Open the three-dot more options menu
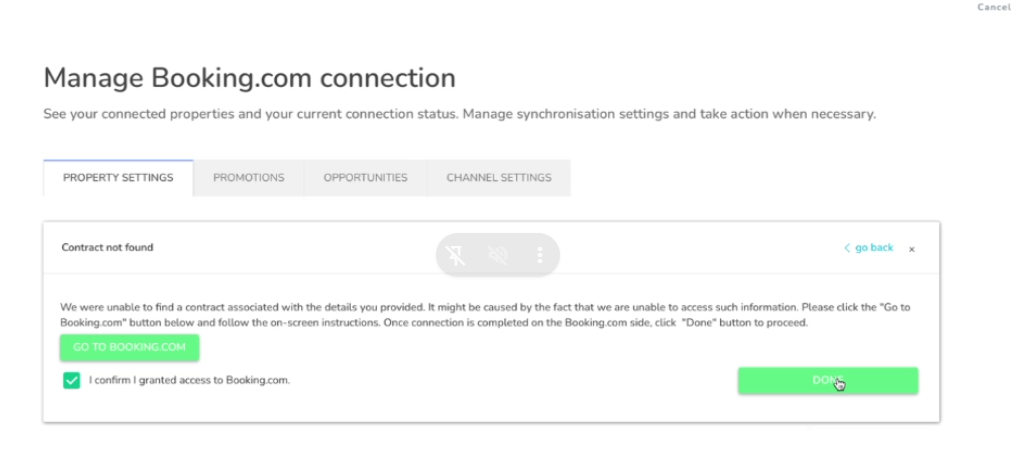Viewport: 1011px width, 469px height. click(540, 255)
